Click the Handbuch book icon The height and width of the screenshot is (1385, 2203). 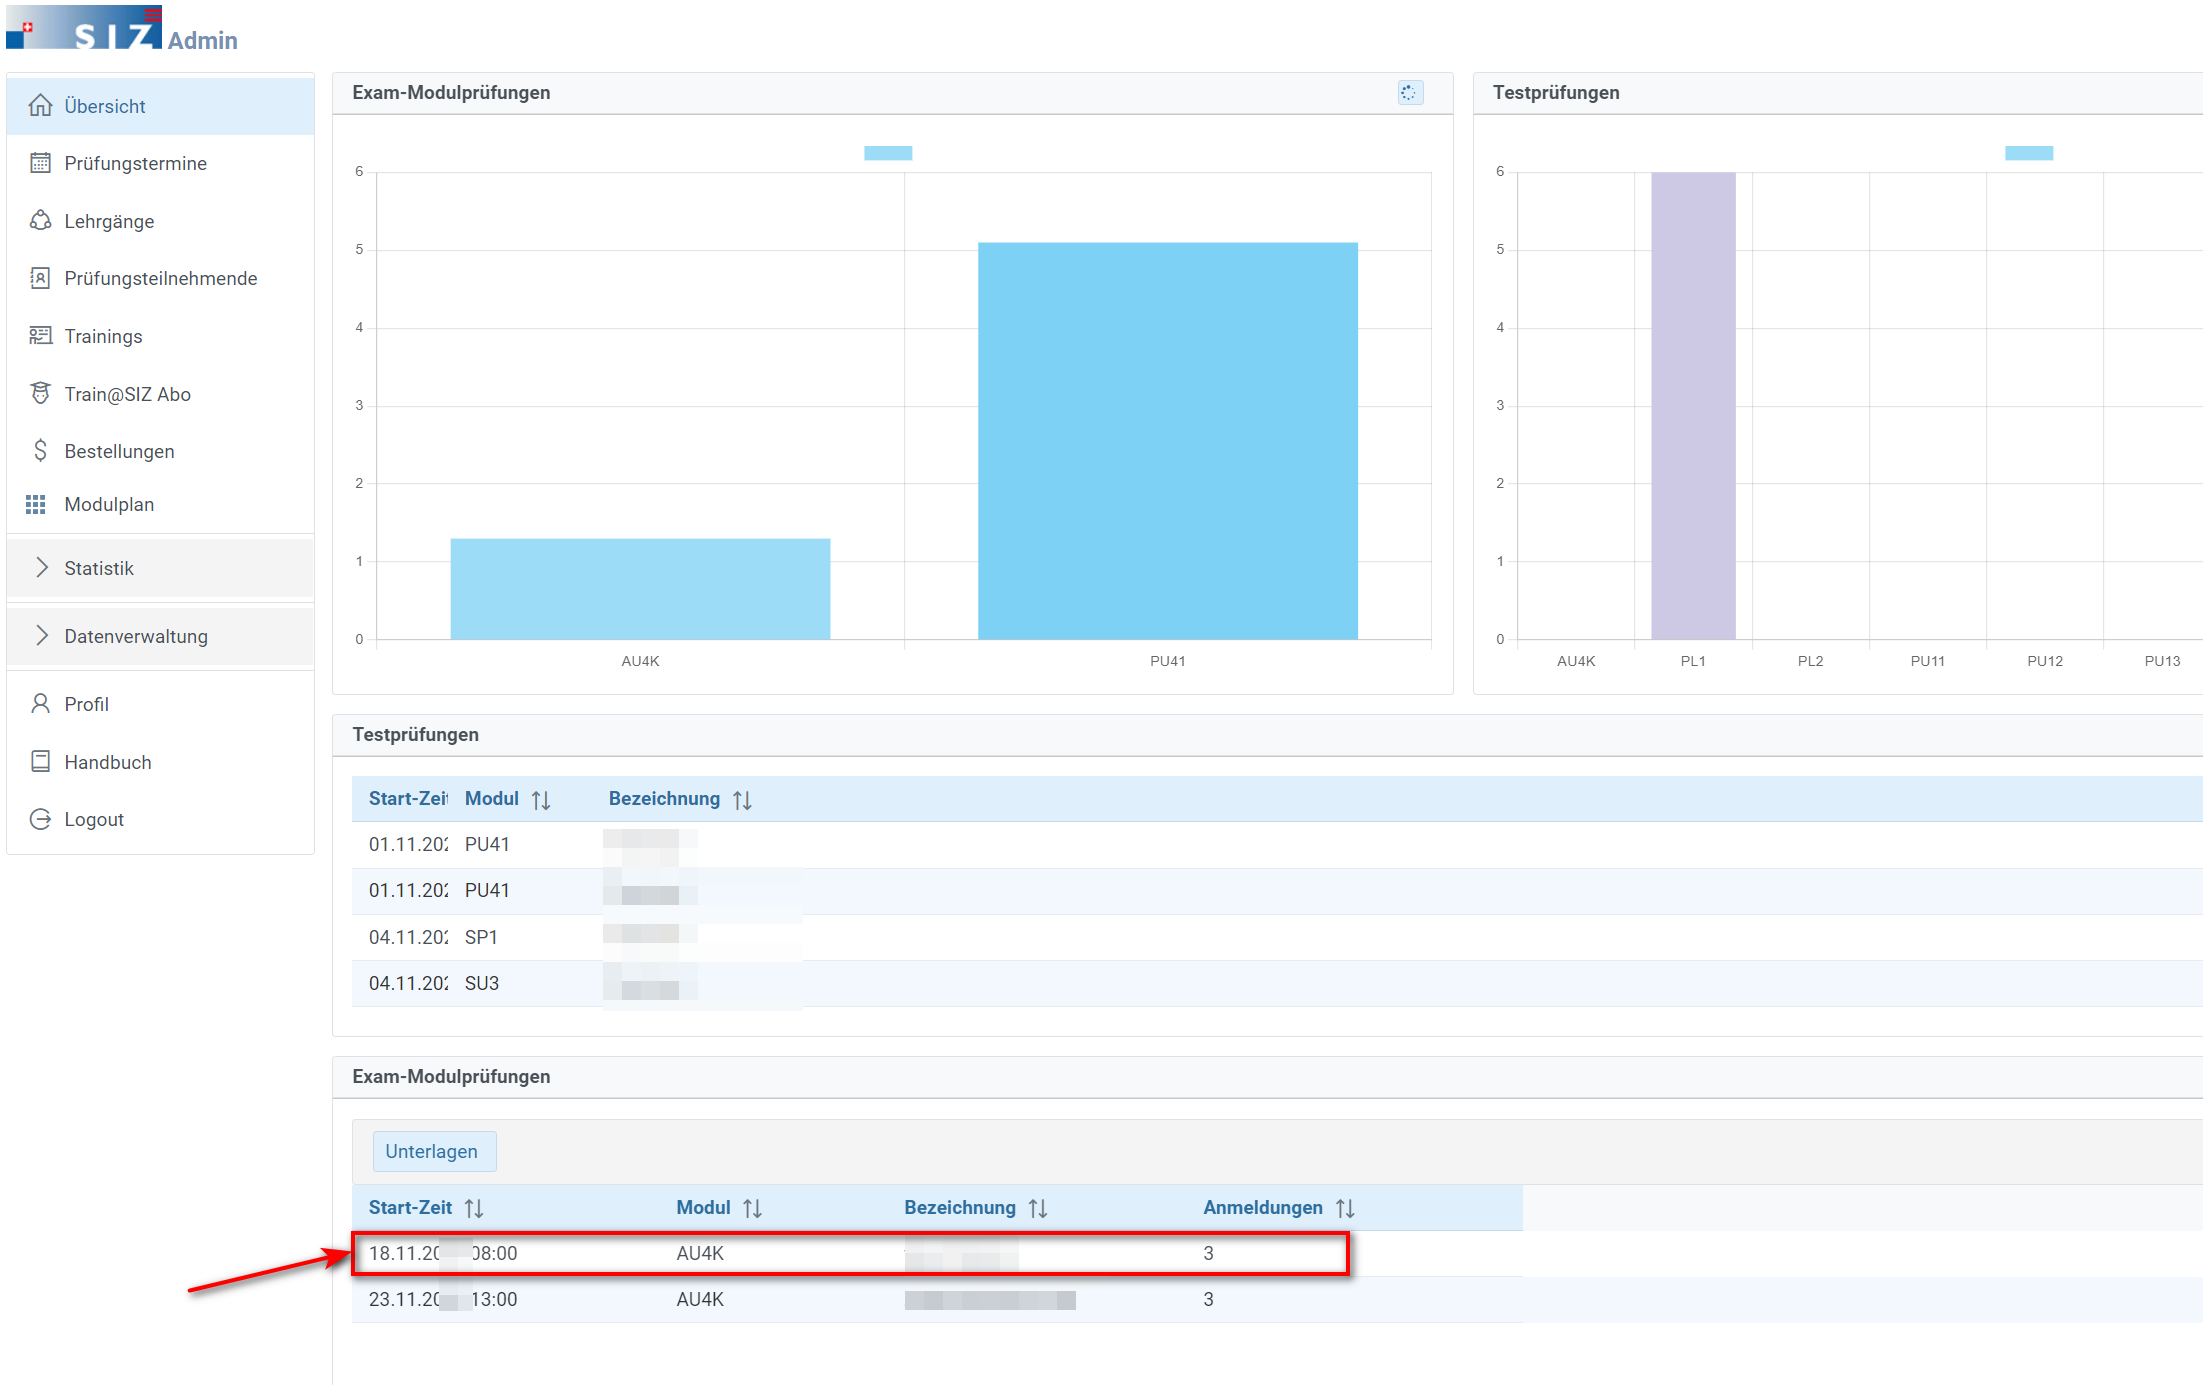click(40, 761)
